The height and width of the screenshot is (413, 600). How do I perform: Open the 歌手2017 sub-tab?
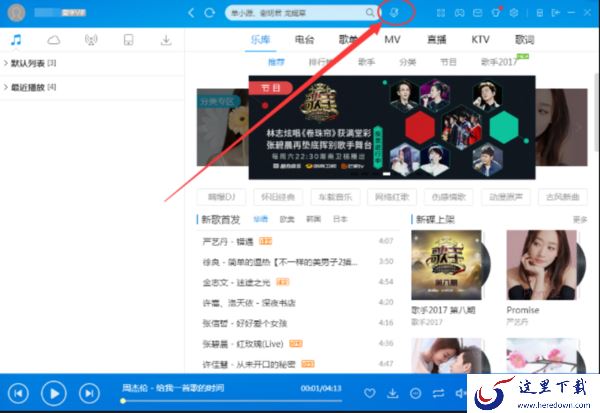tap(499, 62)
